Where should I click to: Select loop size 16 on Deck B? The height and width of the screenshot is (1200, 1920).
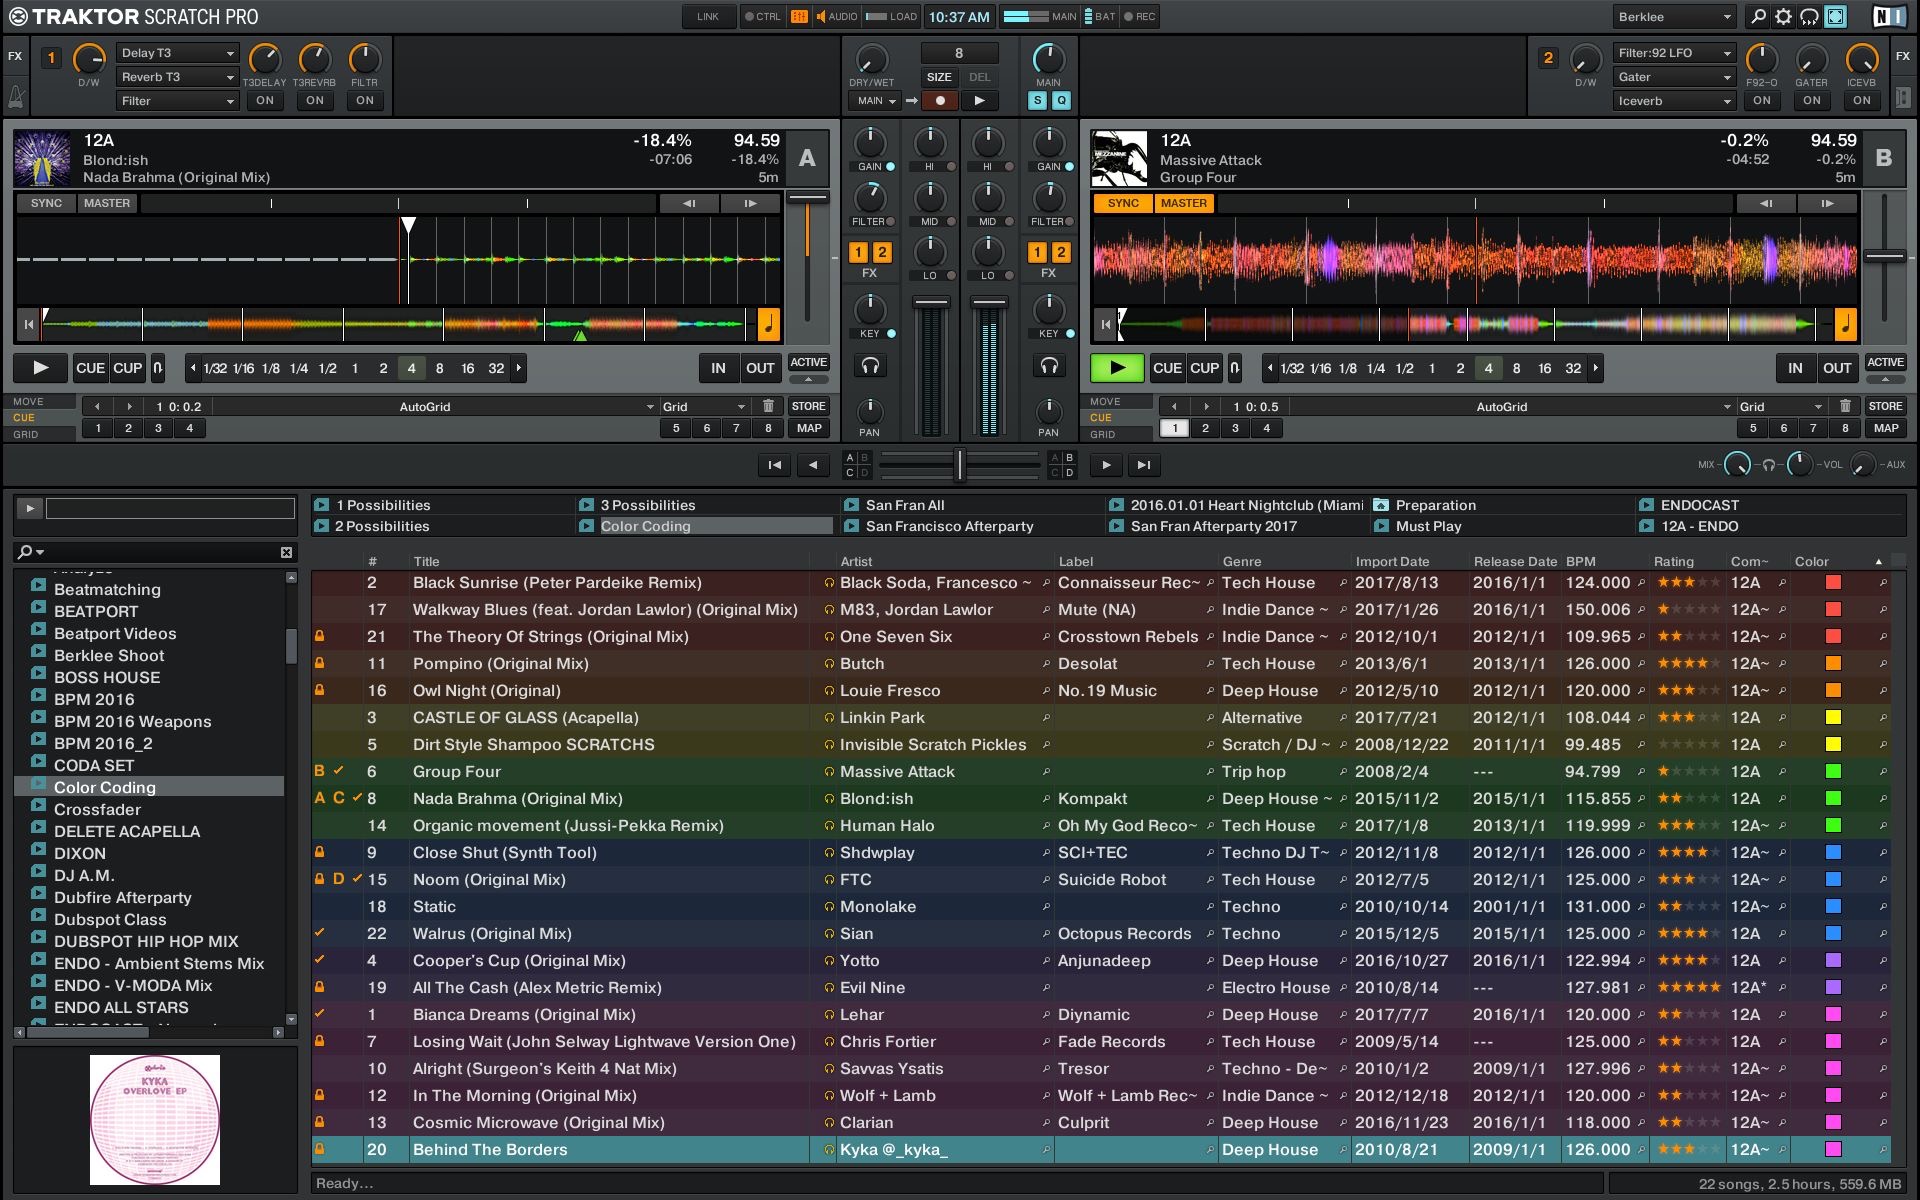coord(1544,368)
